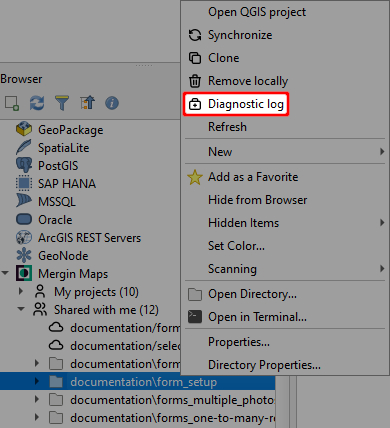The width and height of the screenshot is (390, 428).
Task: Expand the documentation\form_setup folder
Action: (37, 381)
